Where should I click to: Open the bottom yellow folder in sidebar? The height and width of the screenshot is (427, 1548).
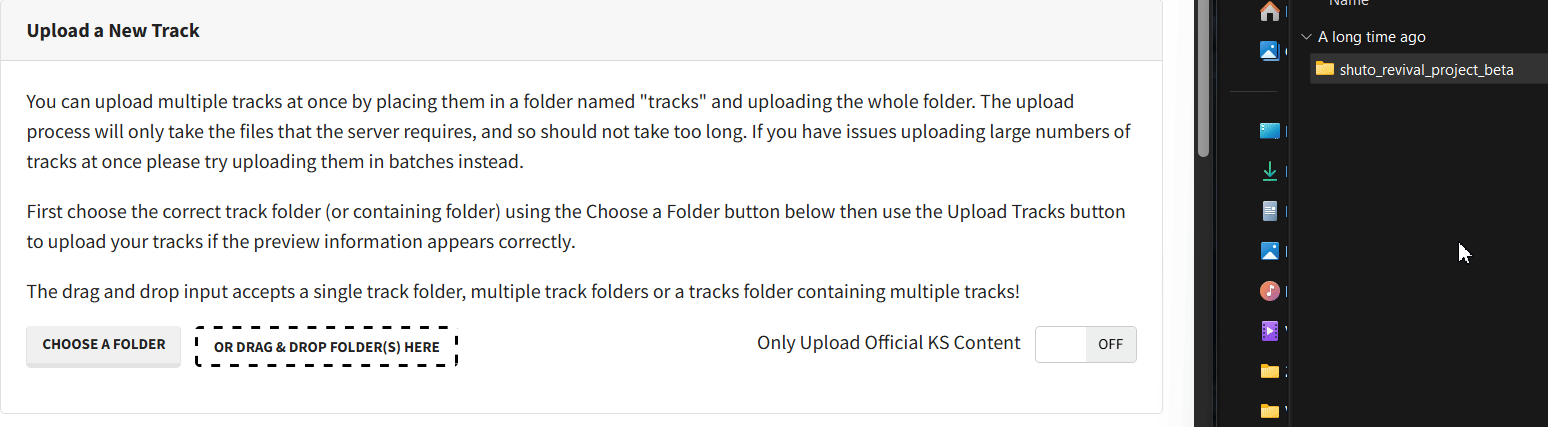[x=1269, y=411]
